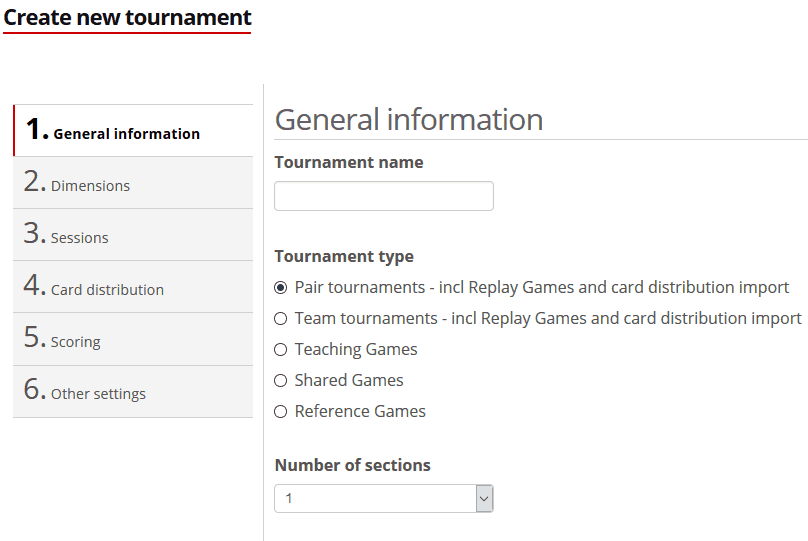The height and width of the screenshot is (541, 808).
Task: Click the Create new tournament page title
Action: [x=128, y=18]
